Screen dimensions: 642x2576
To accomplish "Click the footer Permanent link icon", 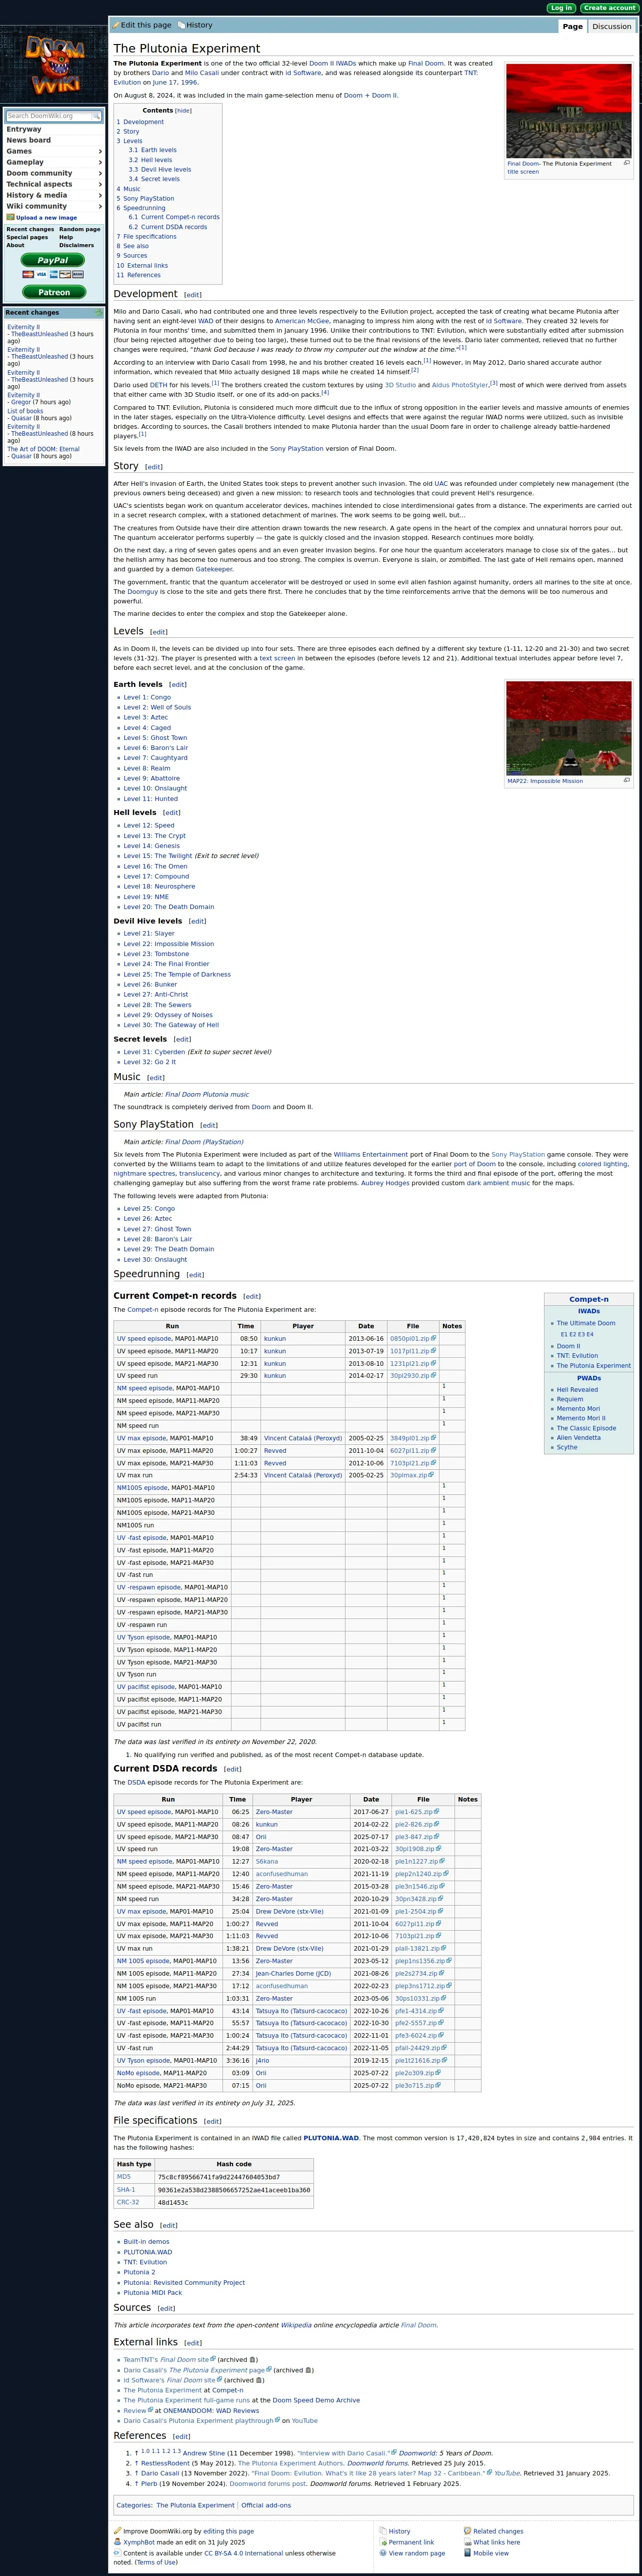I will (x=383, y=2541).
